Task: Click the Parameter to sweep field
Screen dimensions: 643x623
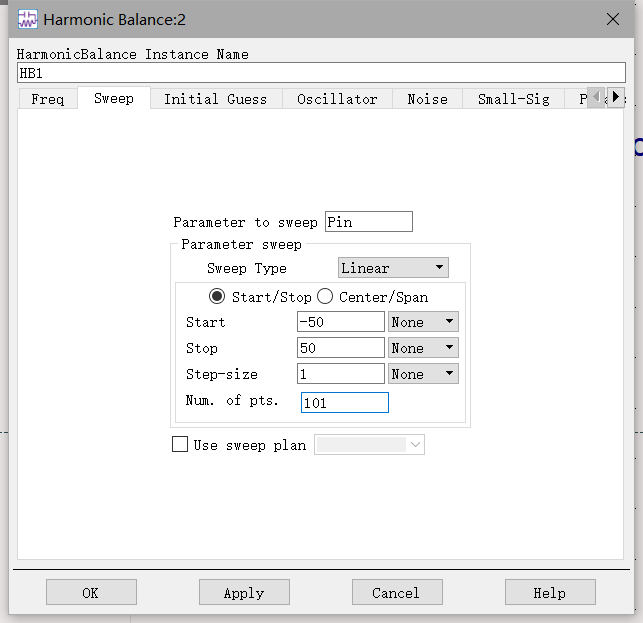Action: pyautogui.click(x=369, y=222)
